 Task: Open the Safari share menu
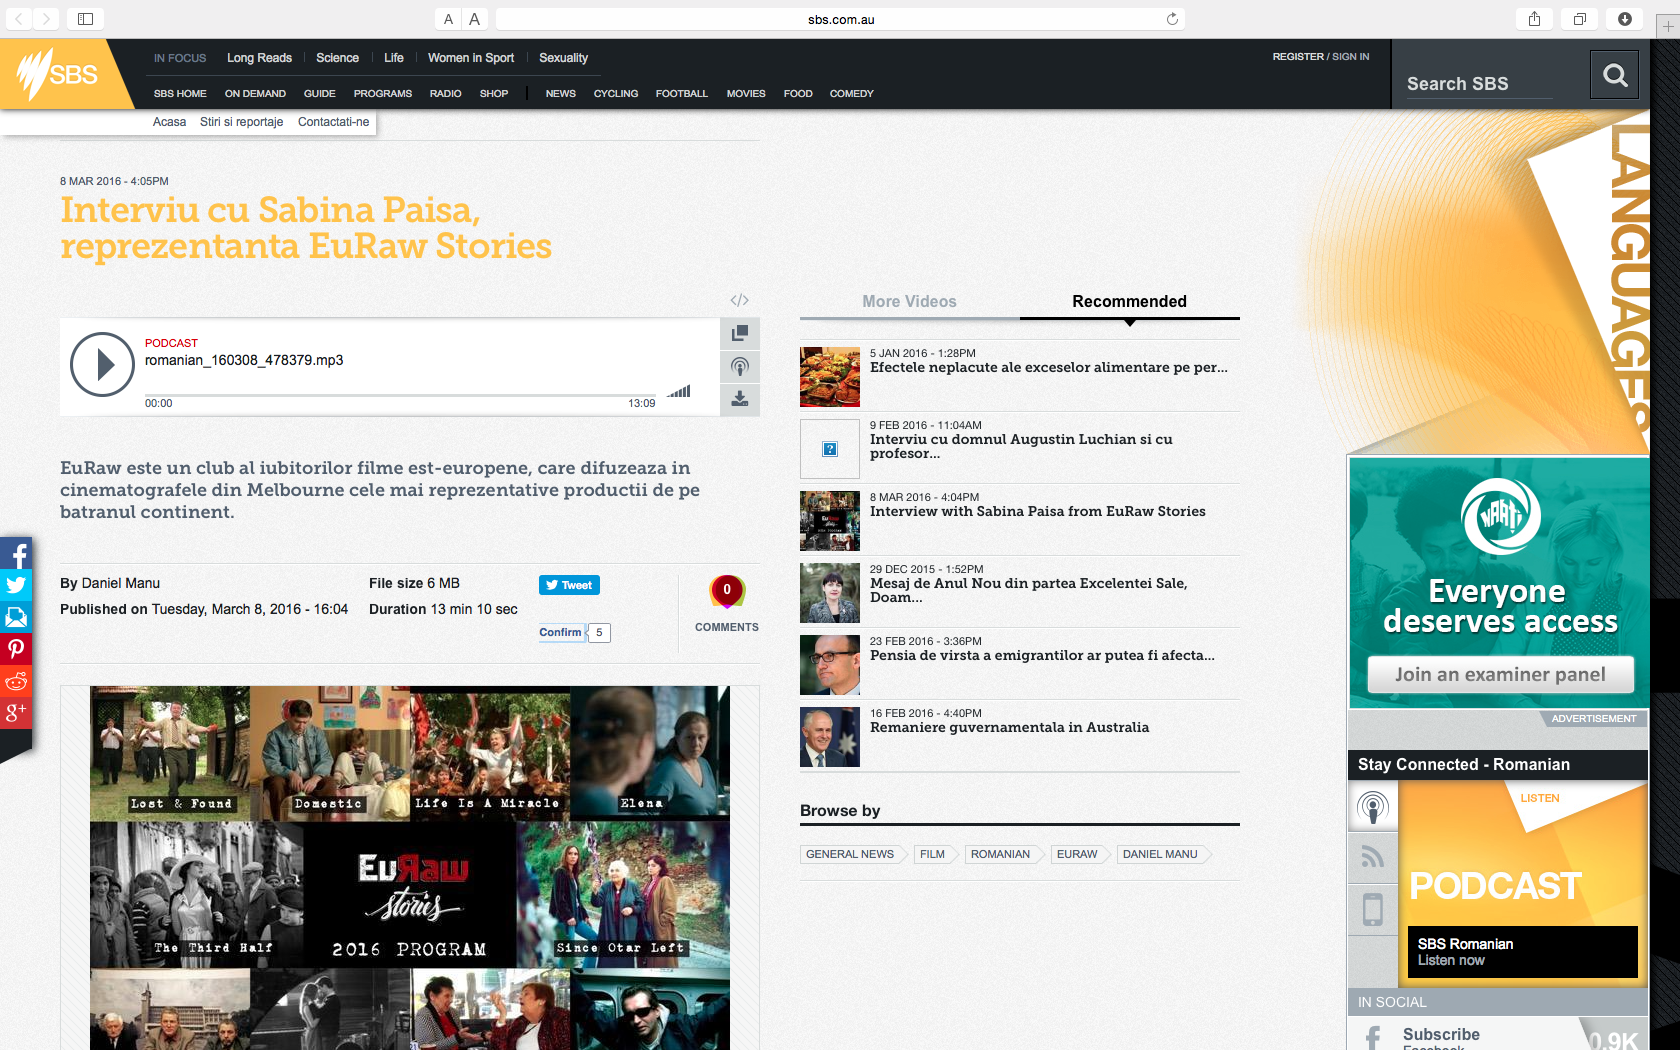[x=1534, y=19]
